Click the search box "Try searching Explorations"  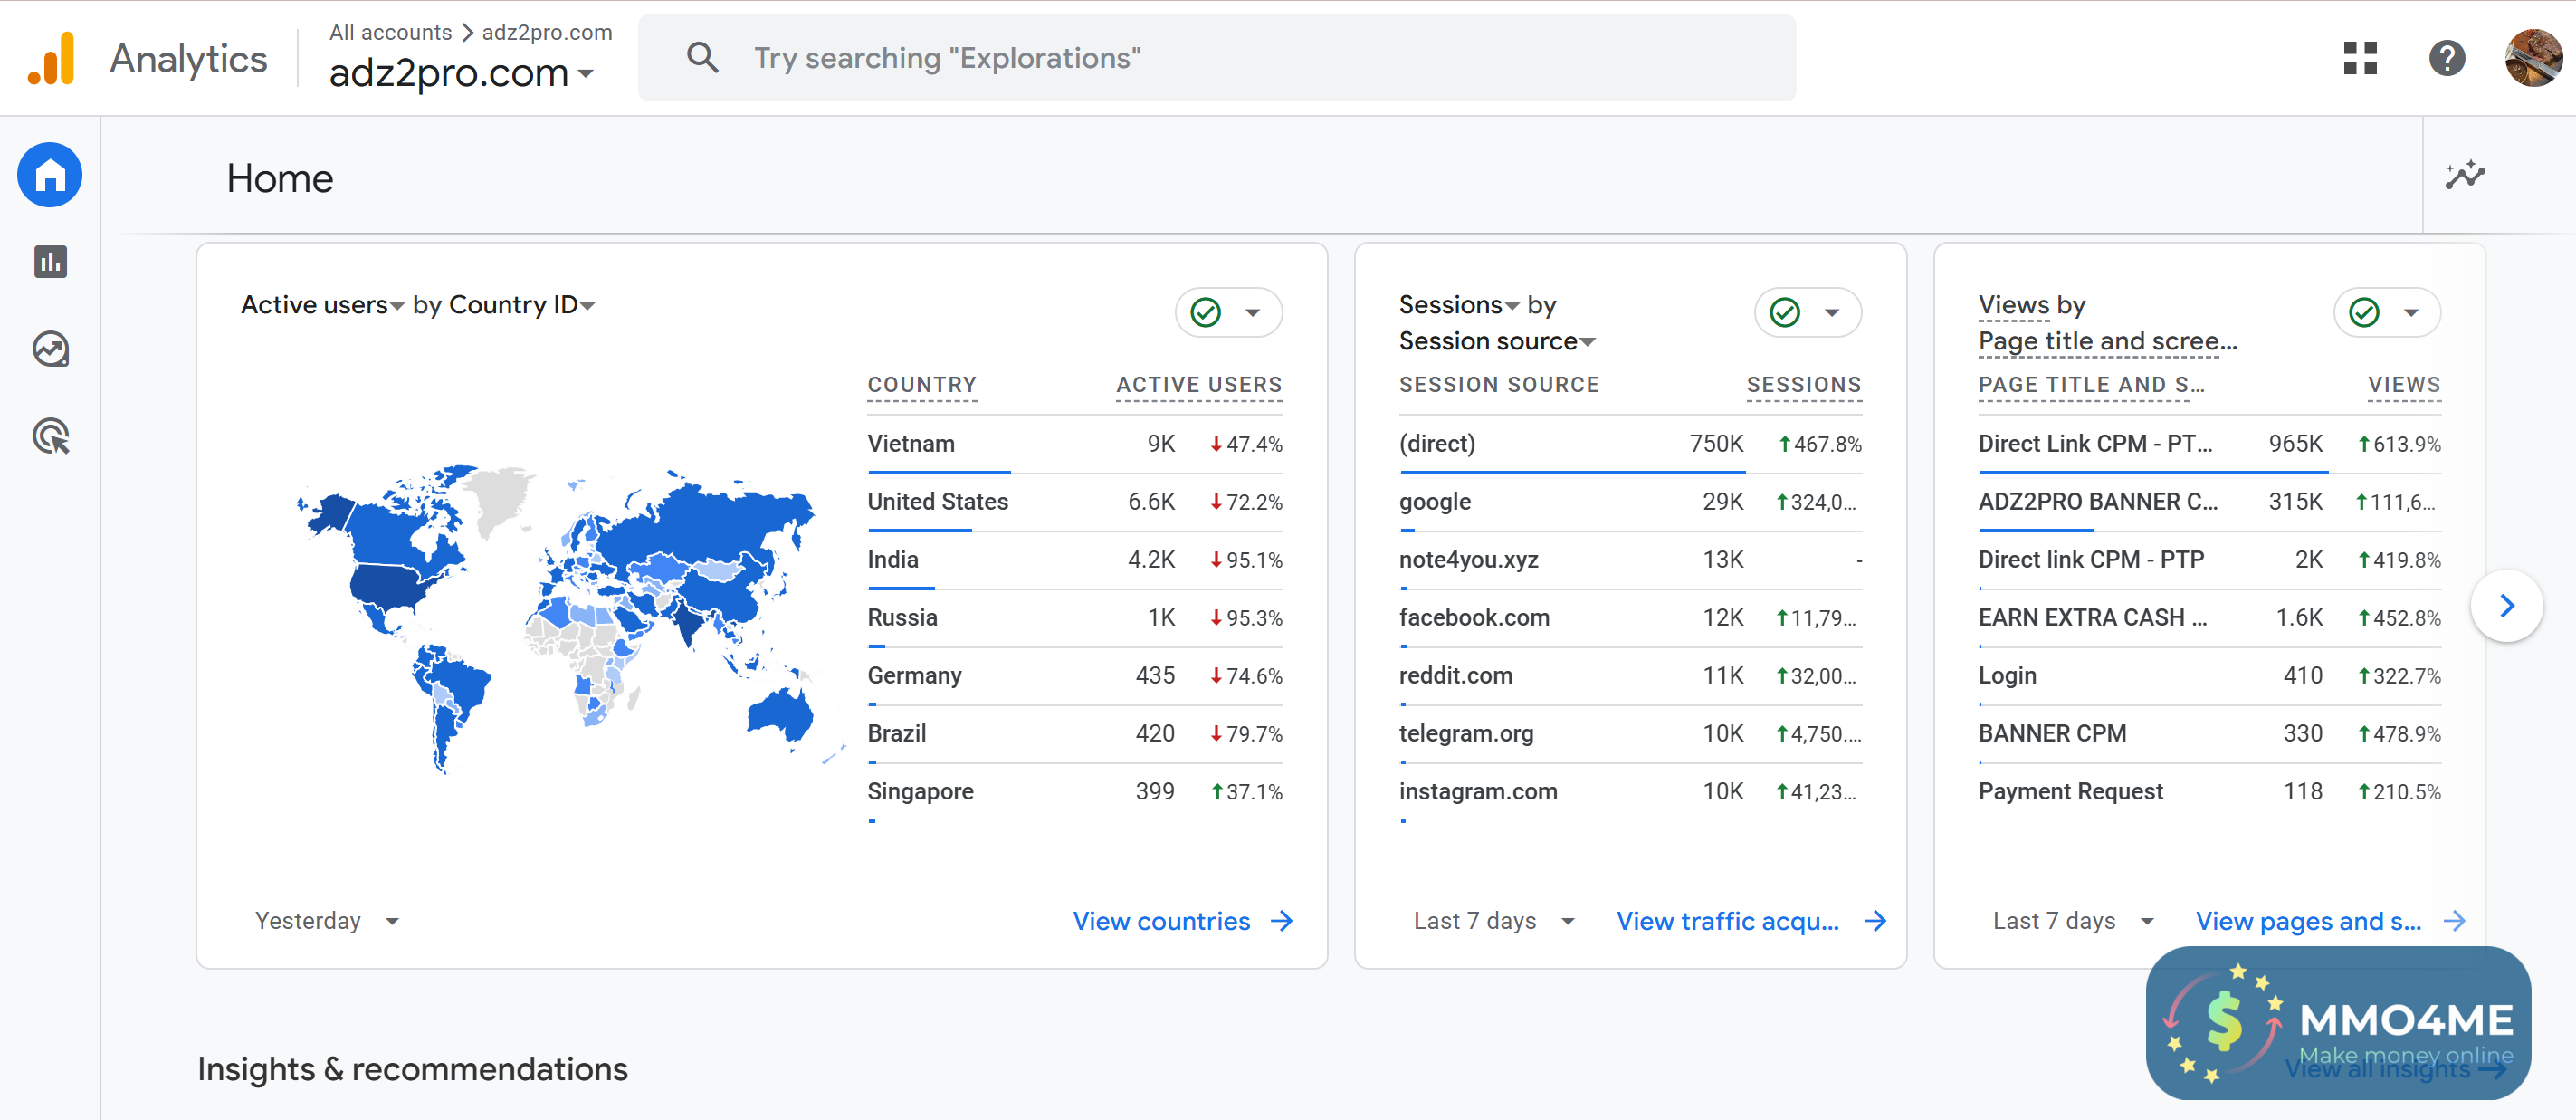pyautogui.click(x=1217, y=58)
